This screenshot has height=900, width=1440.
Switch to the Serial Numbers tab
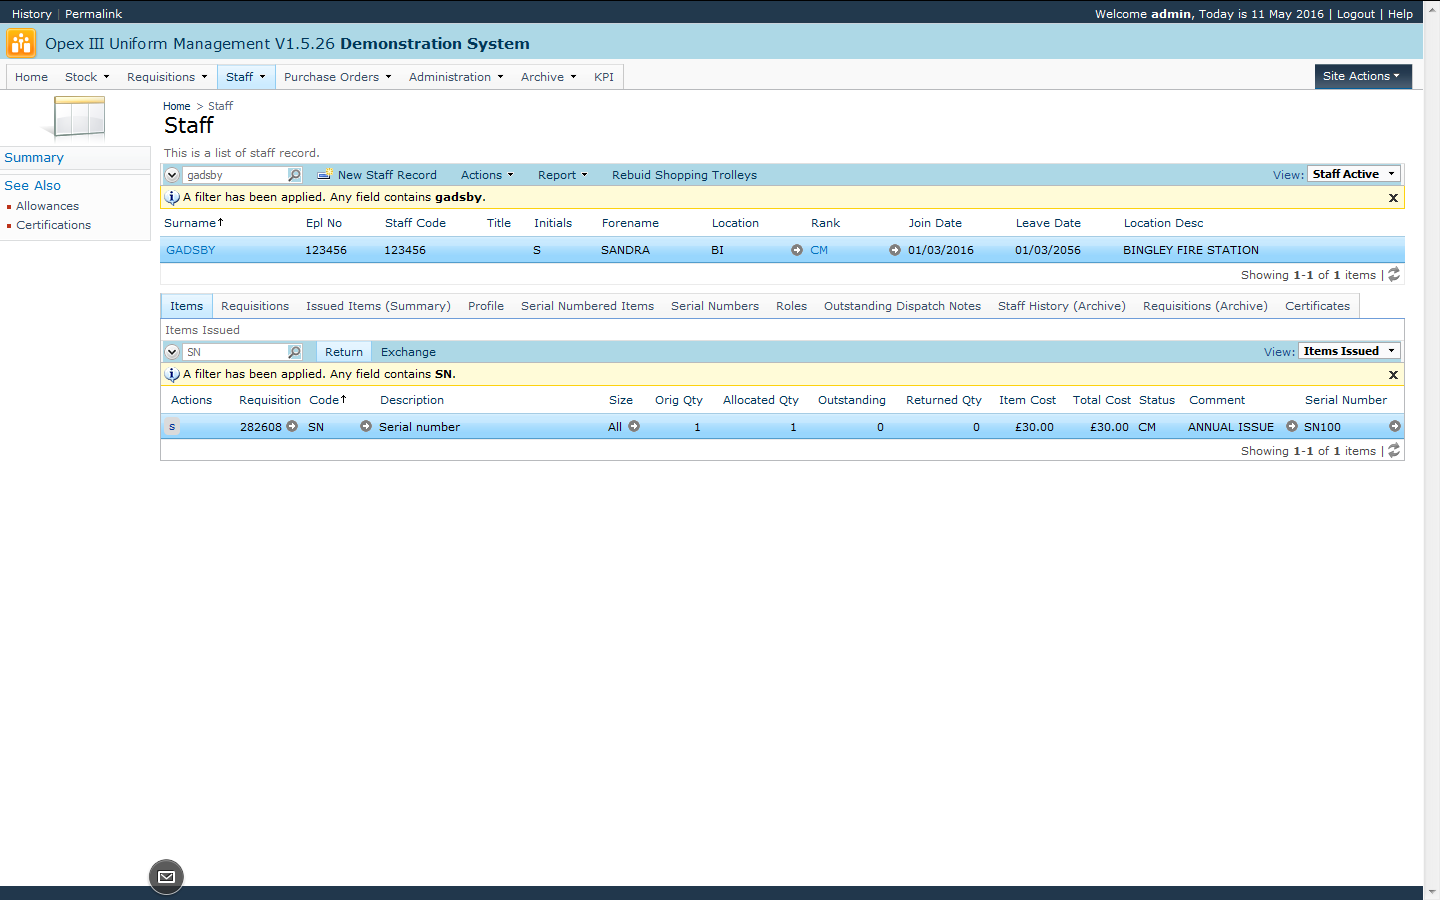pos(715,306)
